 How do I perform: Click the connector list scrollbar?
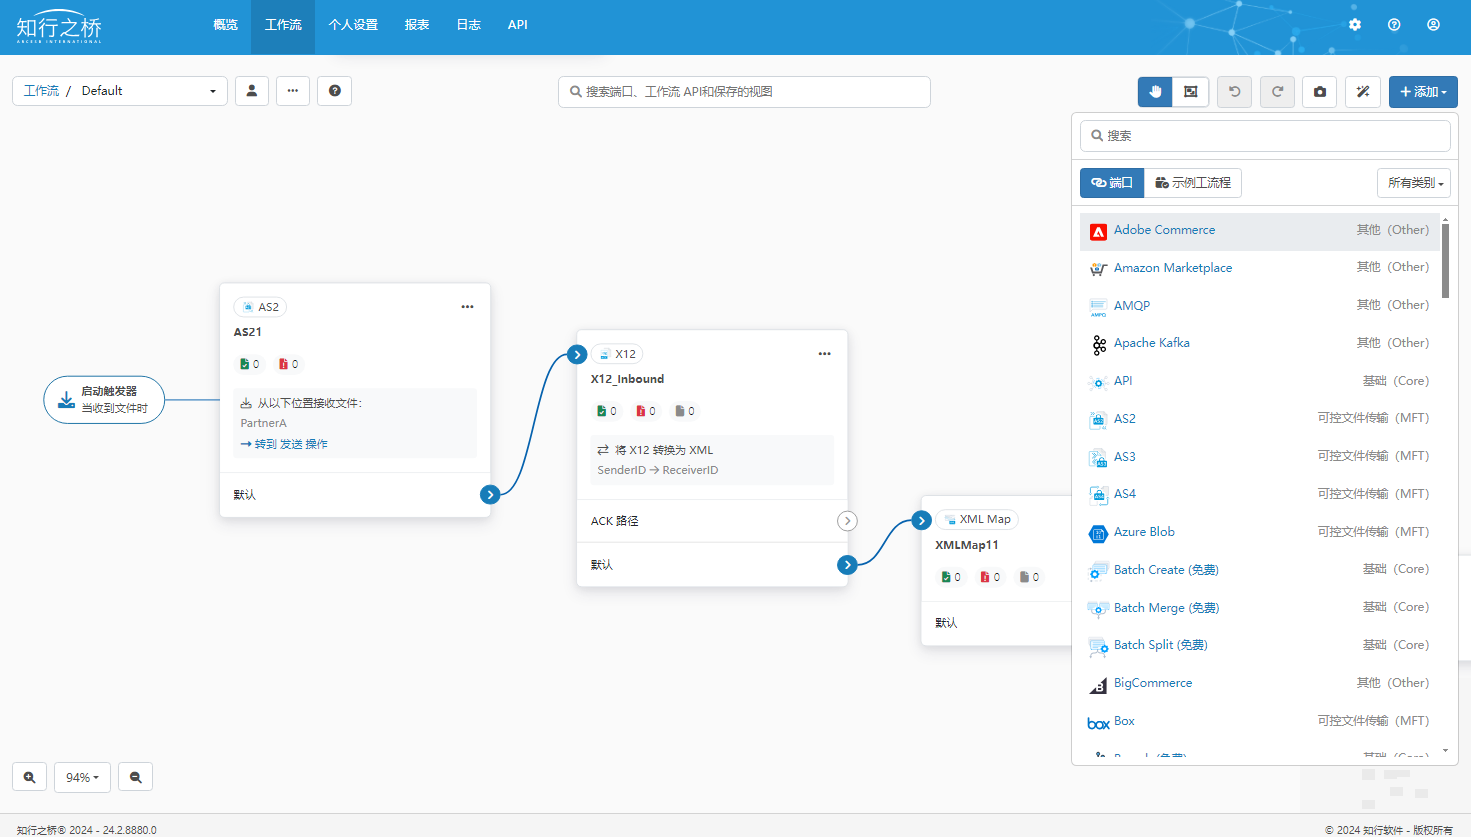(x=1445, y=260)
